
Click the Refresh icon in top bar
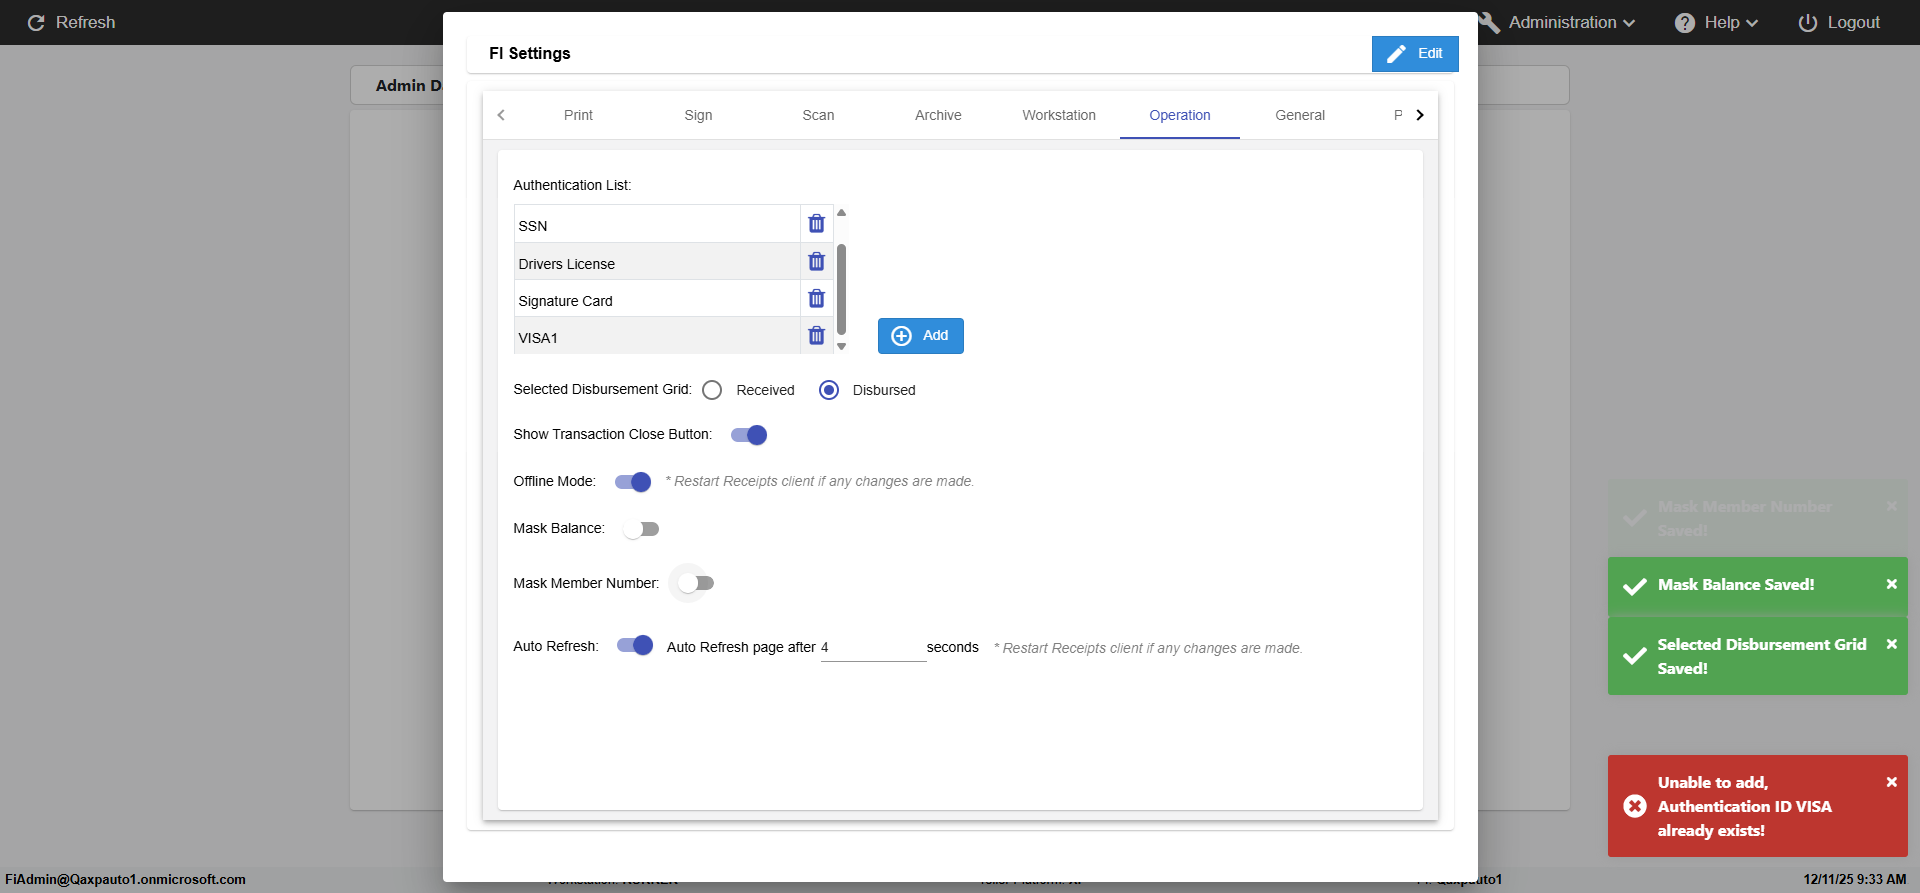(36, 22)
